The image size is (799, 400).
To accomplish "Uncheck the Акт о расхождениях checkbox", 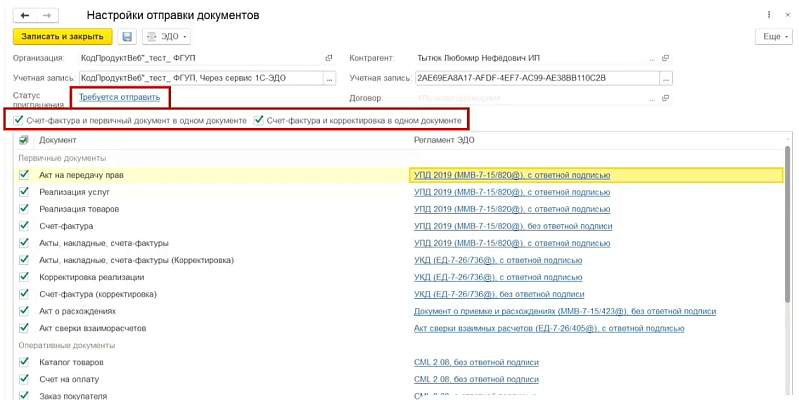I will [23, 311].
